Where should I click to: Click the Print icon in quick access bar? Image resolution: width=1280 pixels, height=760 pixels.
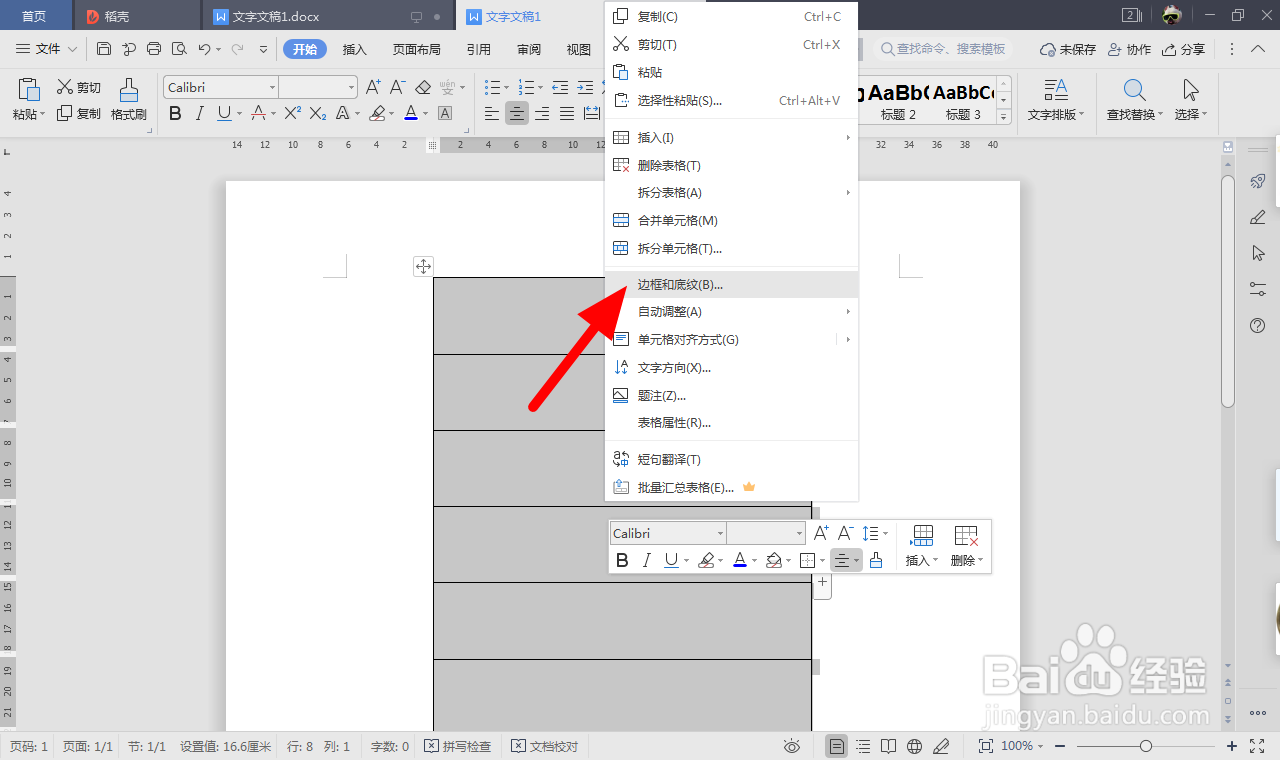(154, 49)
